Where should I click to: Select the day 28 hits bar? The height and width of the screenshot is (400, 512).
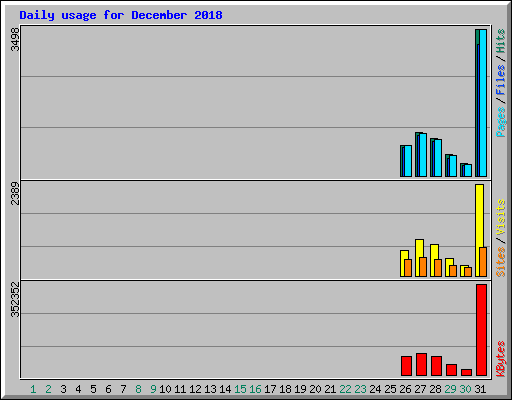click(x=432, y=157)
